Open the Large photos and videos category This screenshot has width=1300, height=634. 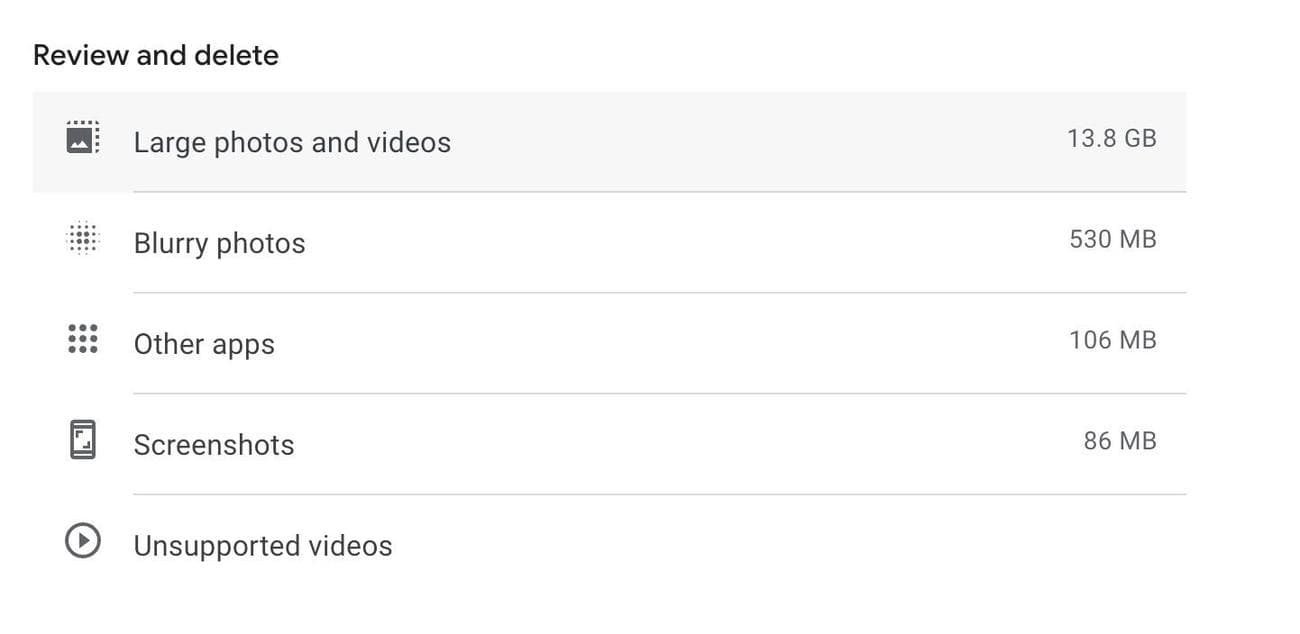[x=292, y=142]
